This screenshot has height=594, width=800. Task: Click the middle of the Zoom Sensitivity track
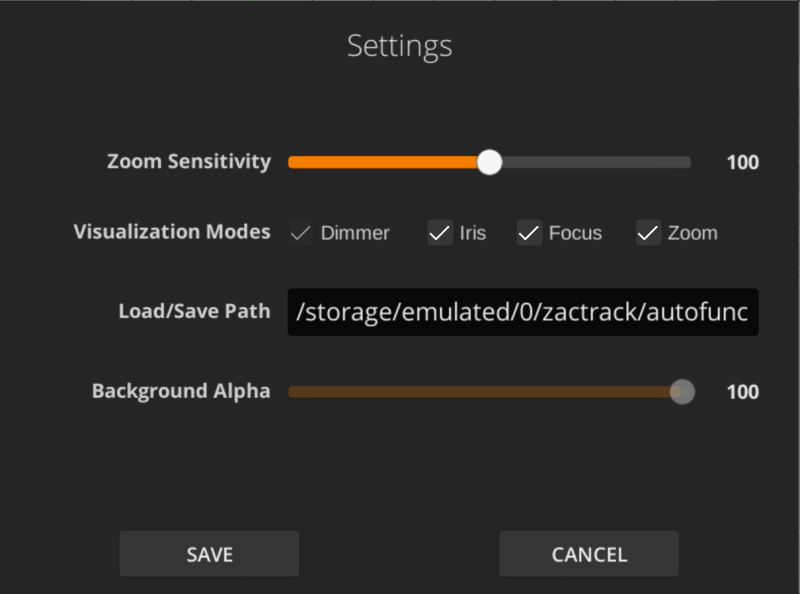(x=489, y=161)
